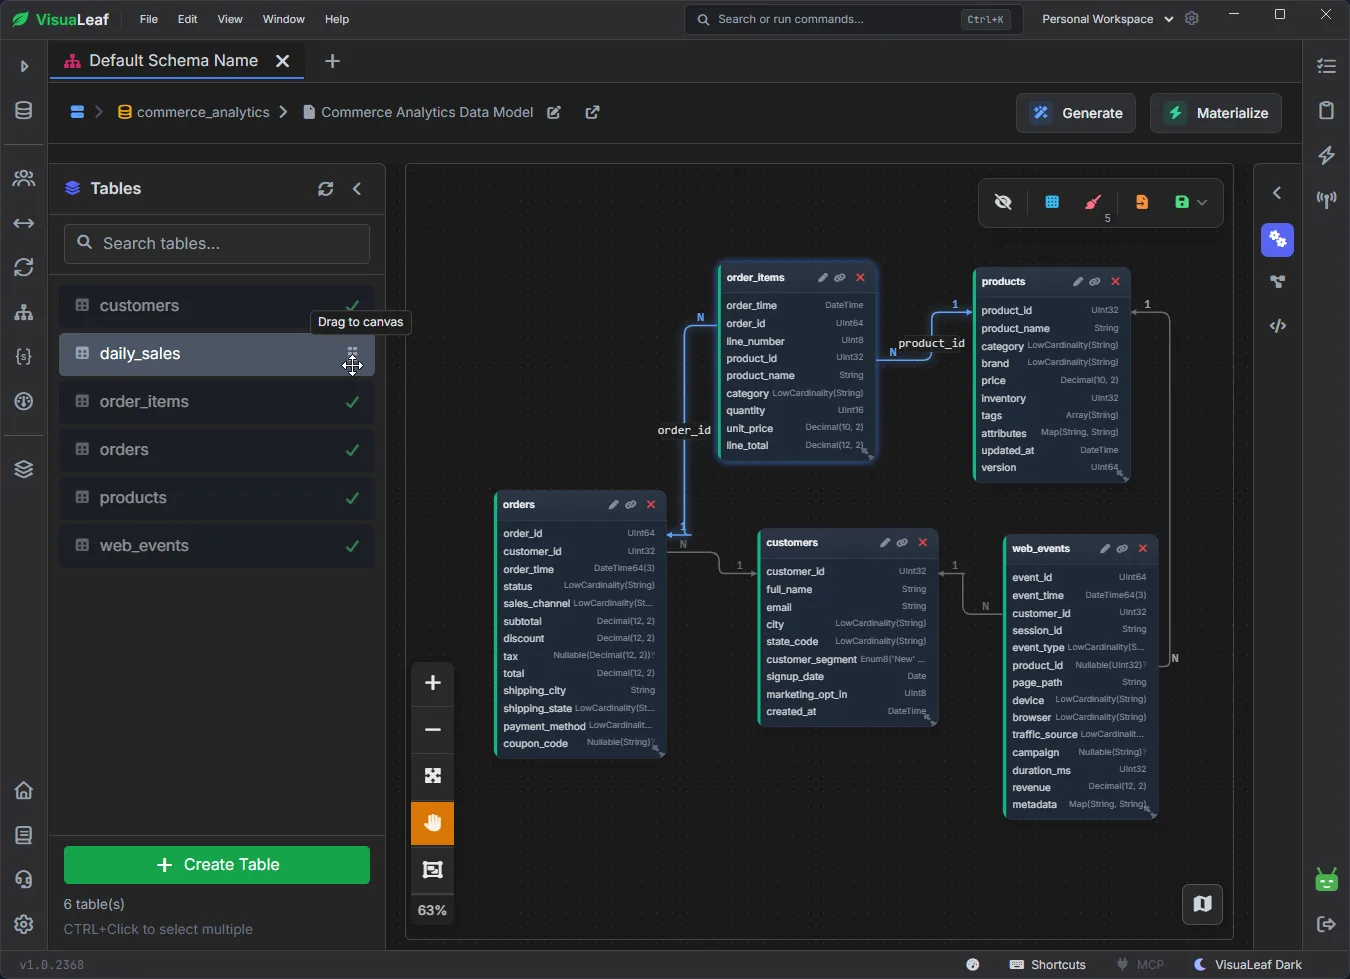This screenshot has width=1350, height=979.
Task: Open the stacked layers icon in left sidebar
Action: [x=24, y=469]
